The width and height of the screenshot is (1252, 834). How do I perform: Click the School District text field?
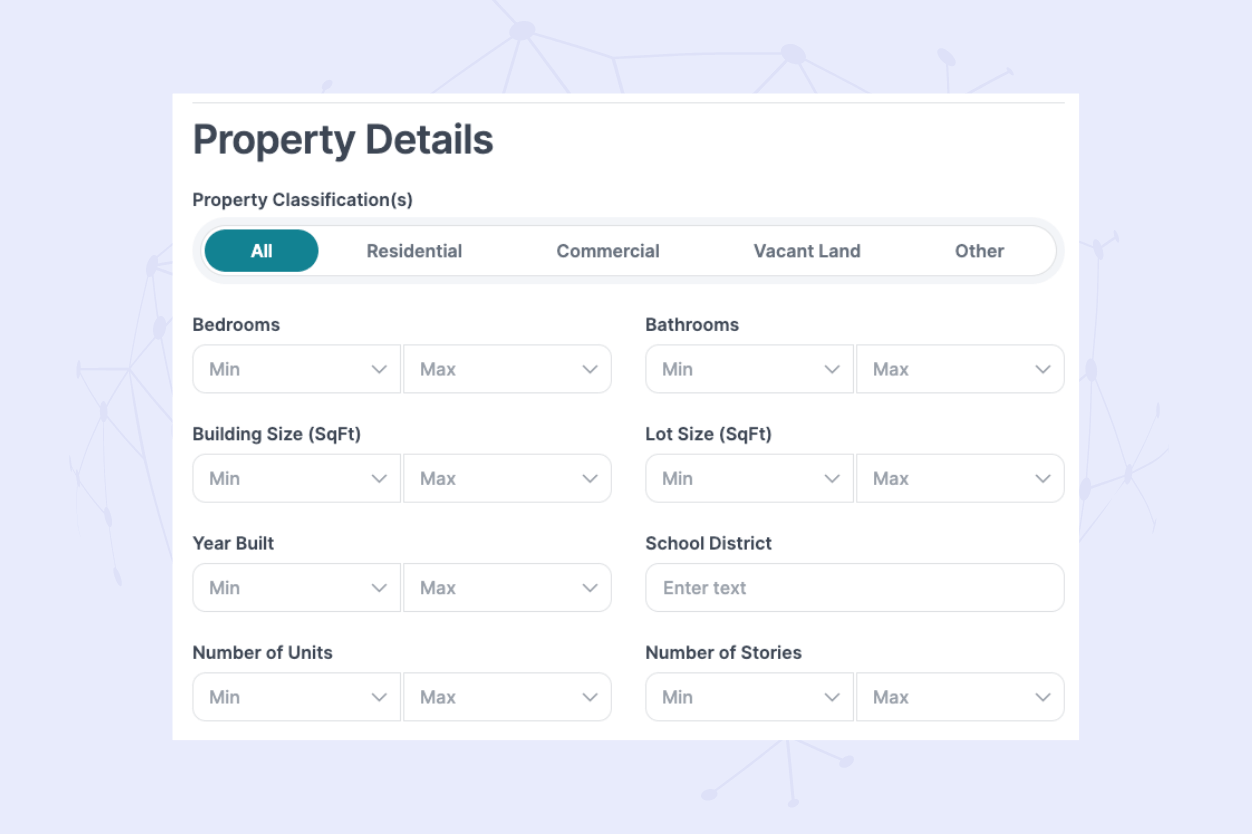click(x=854, y=587)
